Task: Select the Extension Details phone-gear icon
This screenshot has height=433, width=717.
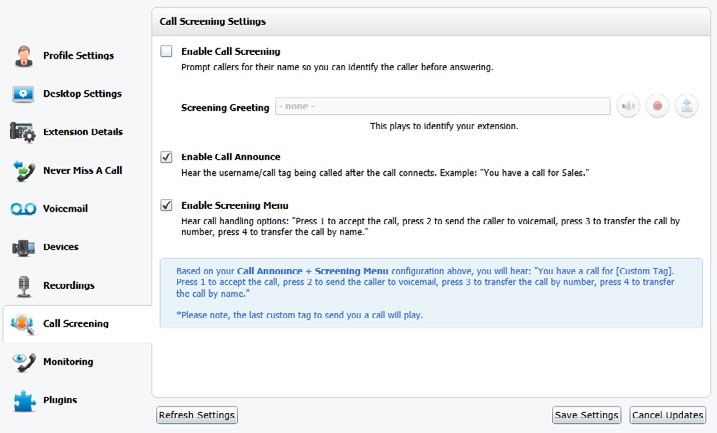Action: point(22,132)
